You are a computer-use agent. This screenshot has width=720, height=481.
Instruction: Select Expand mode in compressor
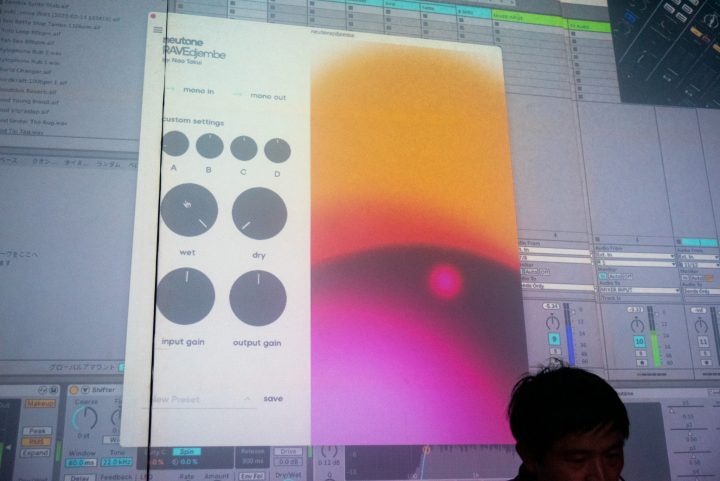coord(34,453)
